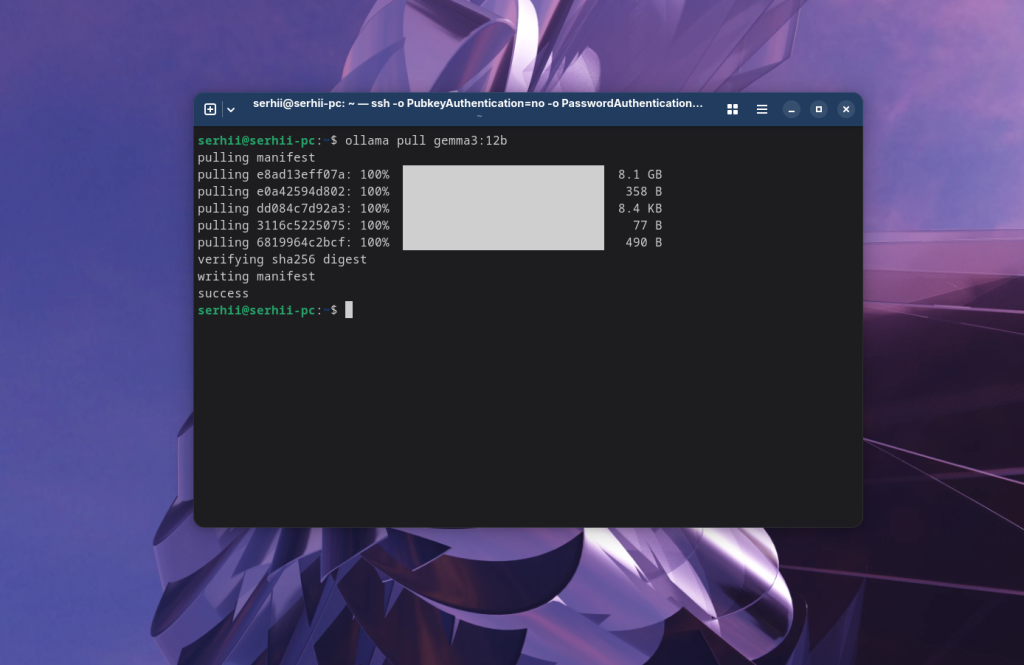Click the "77 B" size value
The height and width of the screenshot is (665, 1024).
[647, 225]
